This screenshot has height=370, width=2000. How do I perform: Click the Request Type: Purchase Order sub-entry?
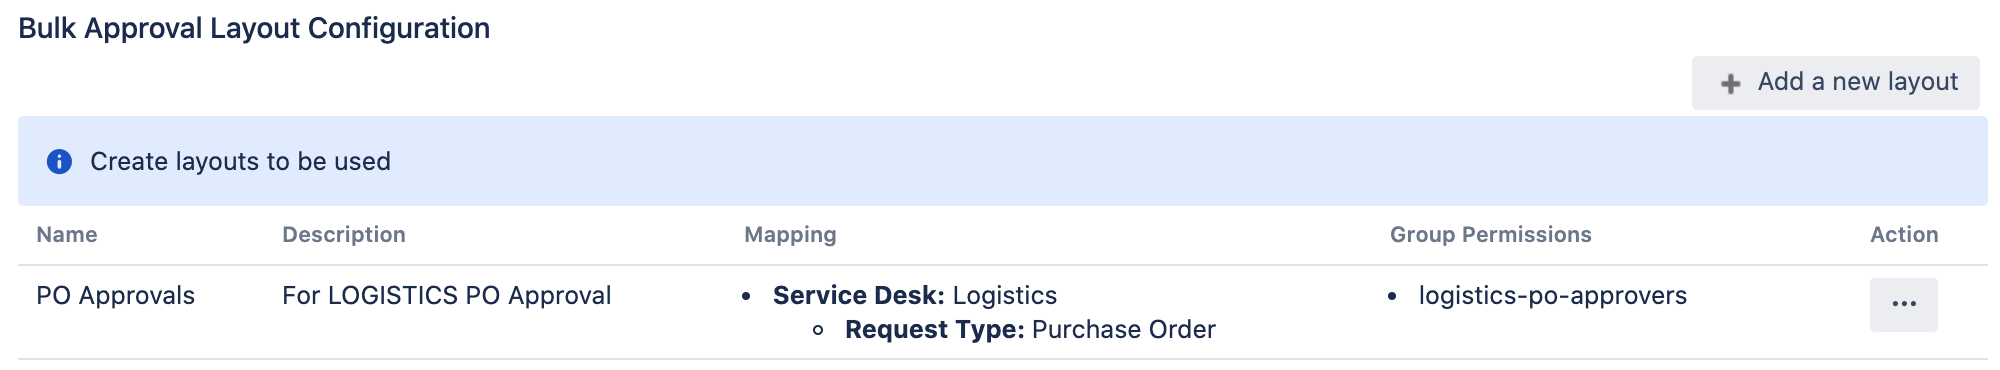click(x=1030, y=329)
